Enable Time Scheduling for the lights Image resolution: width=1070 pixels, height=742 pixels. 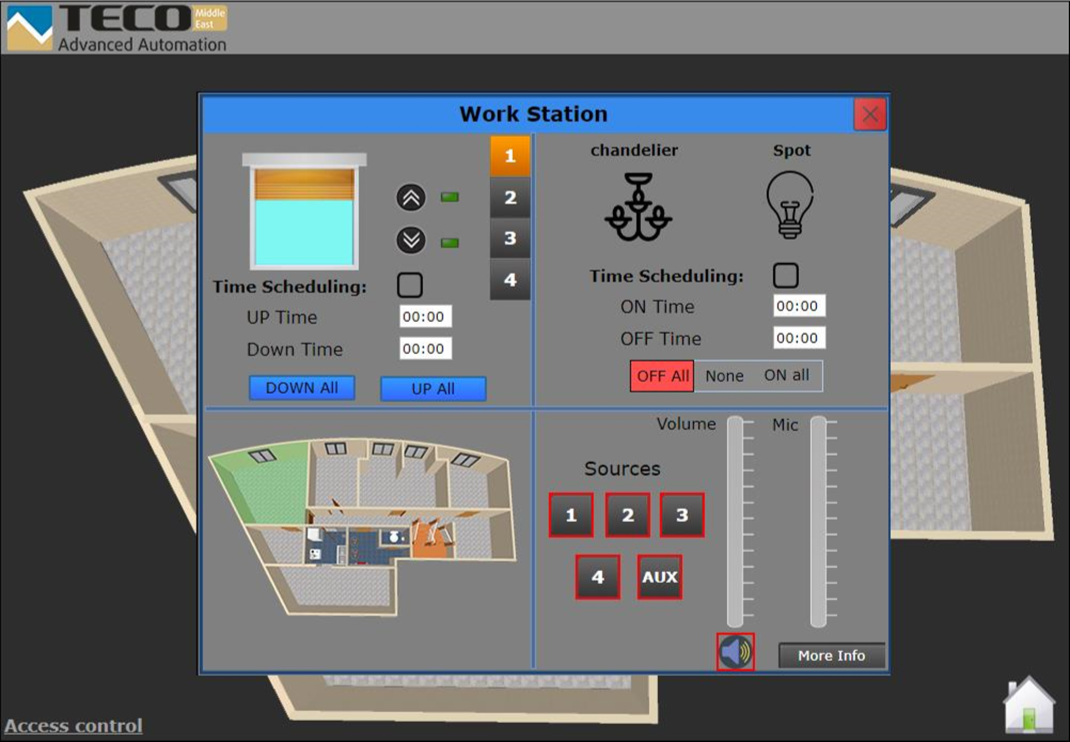[x=786, y=275]
